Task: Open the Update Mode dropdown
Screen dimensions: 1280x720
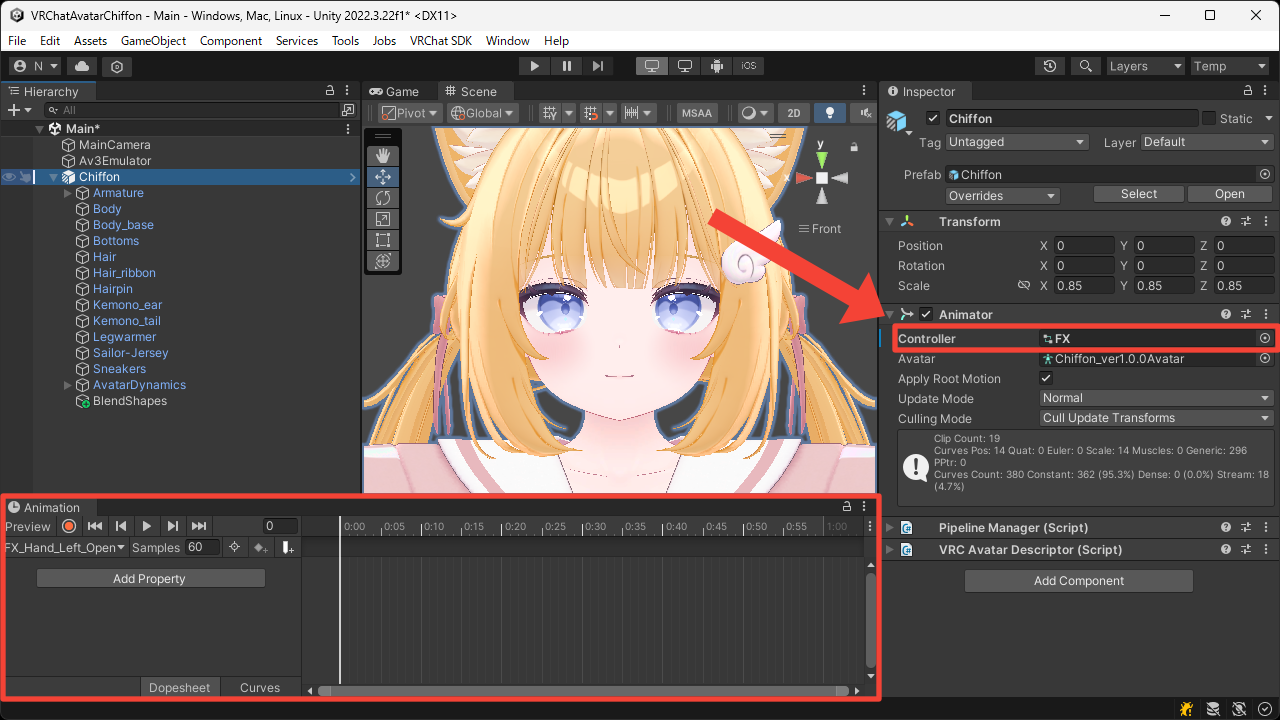Action: tap(1155, 398)
